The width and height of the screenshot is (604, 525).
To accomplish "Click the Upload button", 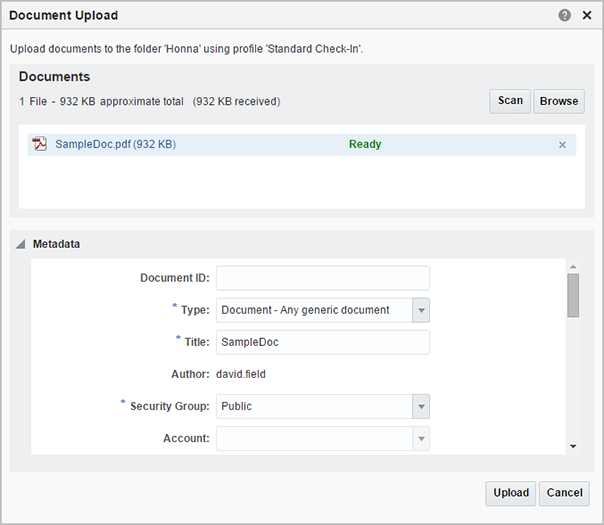I will [511, 493].
